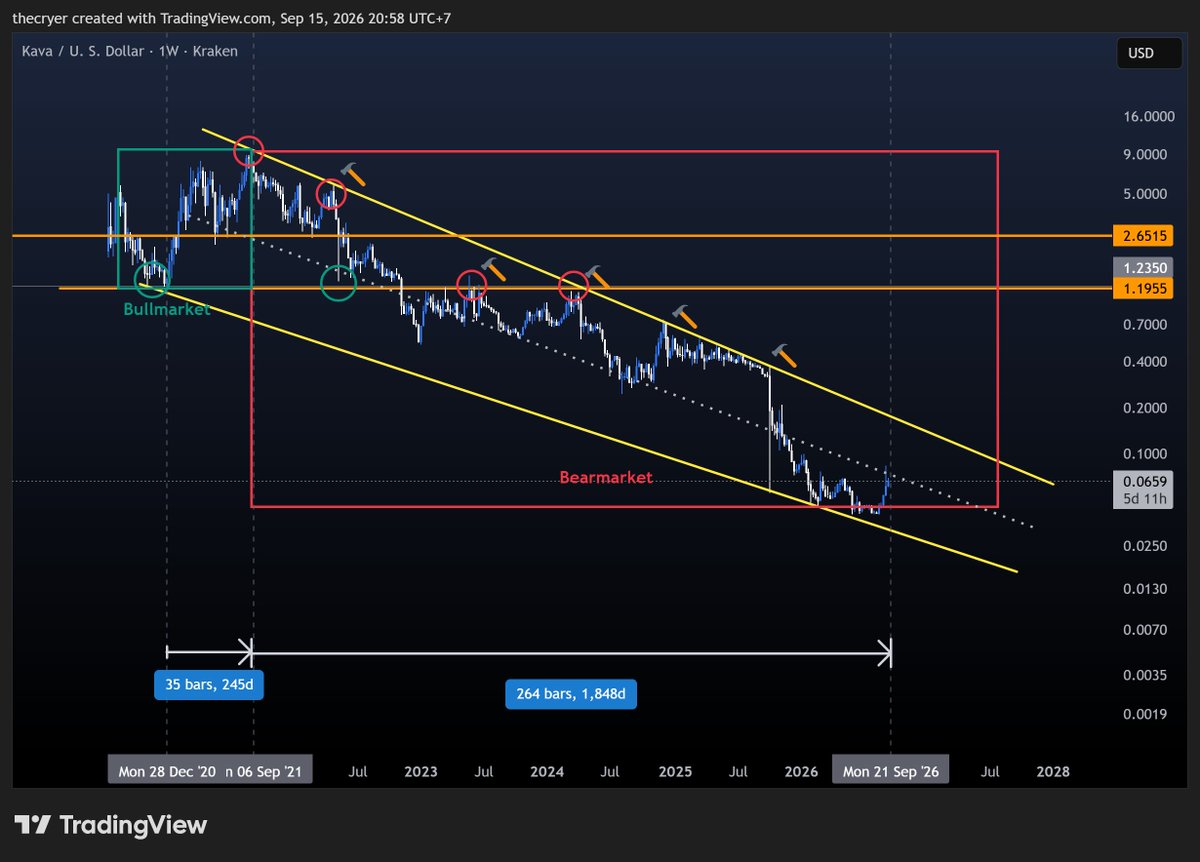Click the green circle above the Bullmarket label
This screenshot has height=862, width=1200.
tap(153, 279)
